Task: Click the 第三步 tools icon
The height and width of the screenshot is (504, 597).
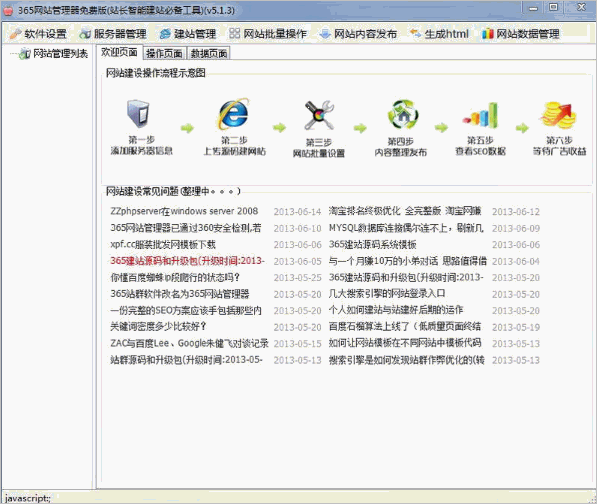Action: [x=319, y=115]
